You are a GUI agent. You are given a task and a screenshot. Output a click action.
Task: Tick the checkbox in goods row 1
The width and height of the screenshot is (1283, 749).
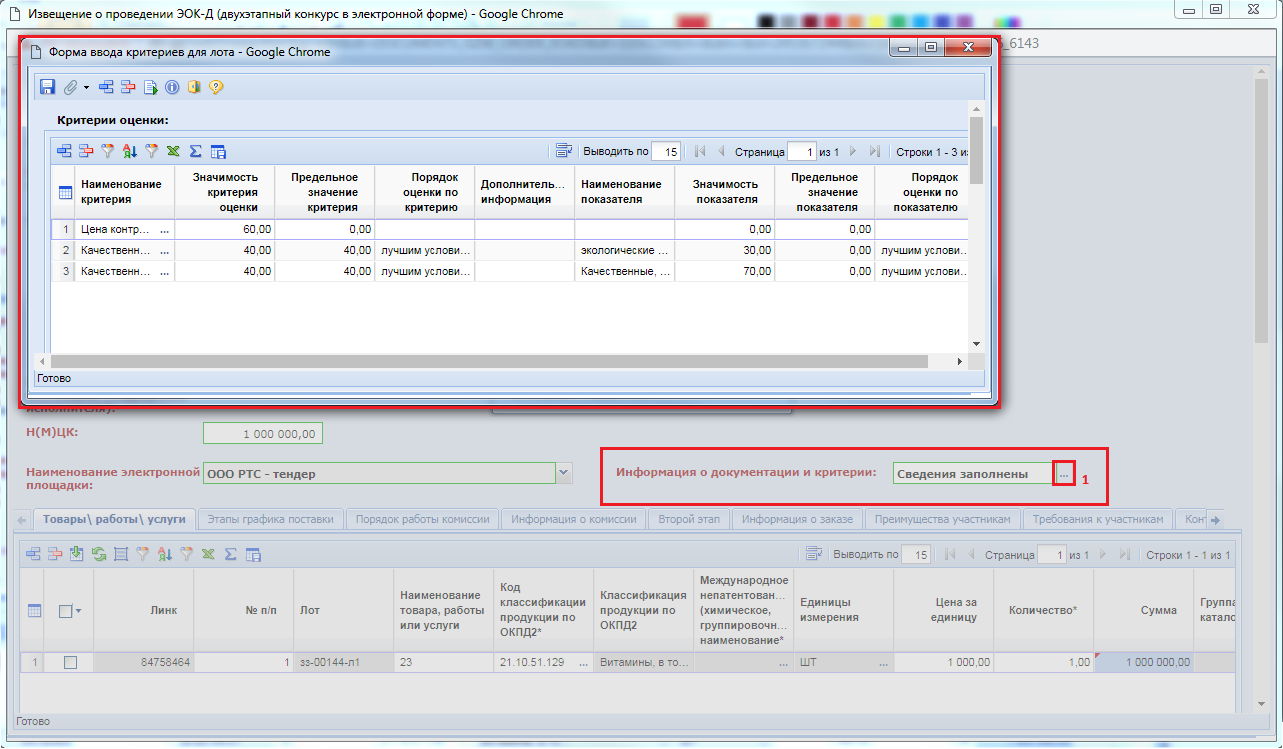tap(70, 662)
